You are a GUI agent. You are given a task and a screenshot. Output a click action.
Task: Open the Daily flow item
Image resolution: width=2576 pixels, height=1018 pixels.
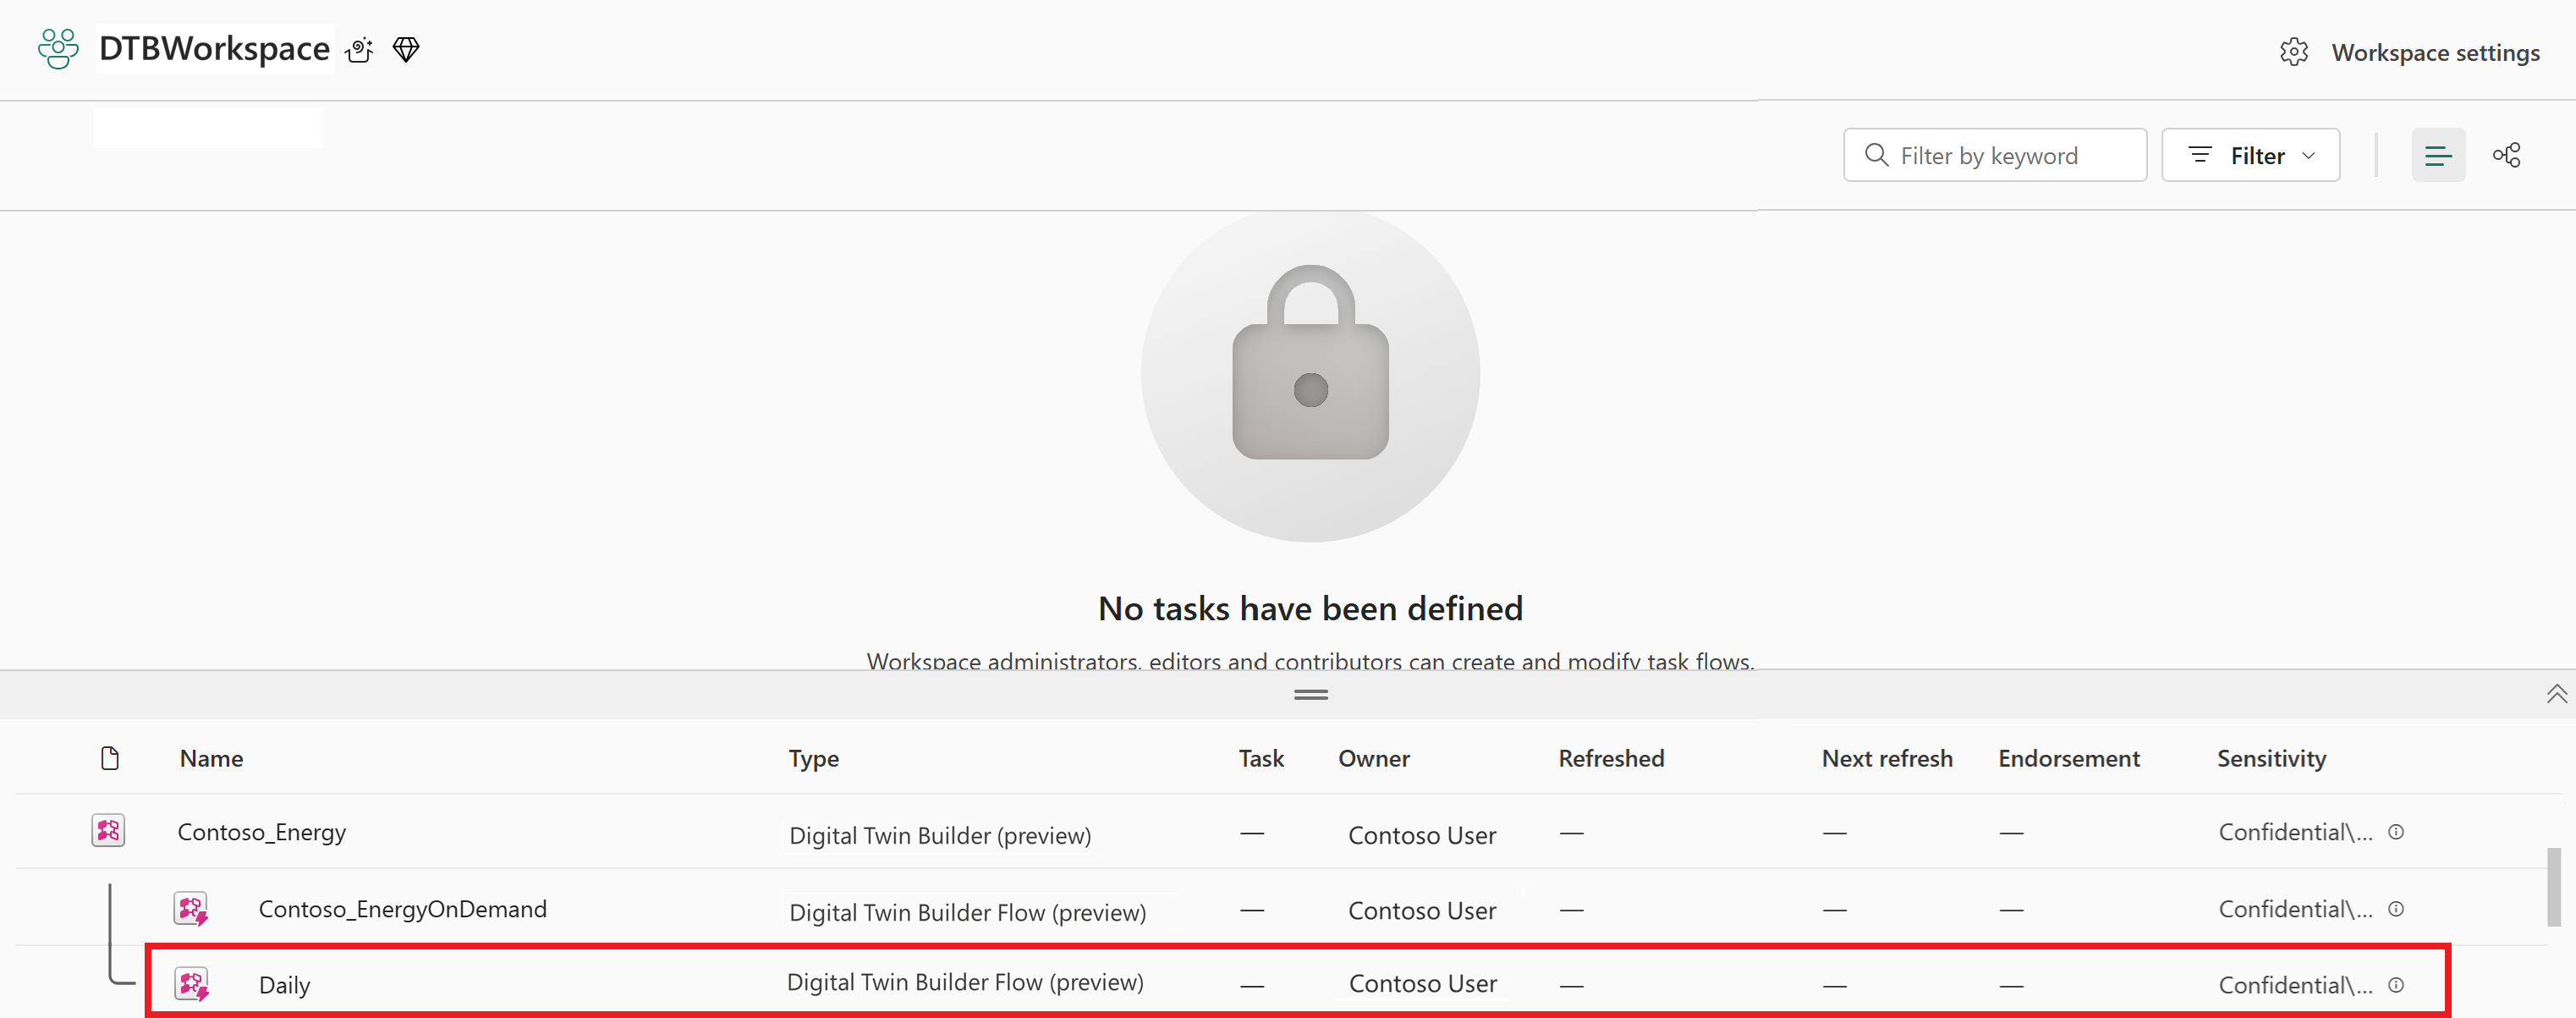pos(284,984)
